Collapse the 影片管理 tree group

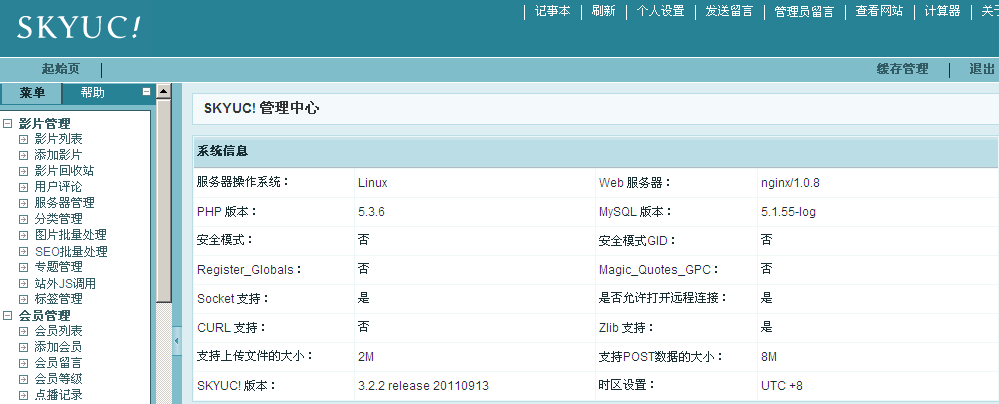pyautogui.click(x=8, y=124)
